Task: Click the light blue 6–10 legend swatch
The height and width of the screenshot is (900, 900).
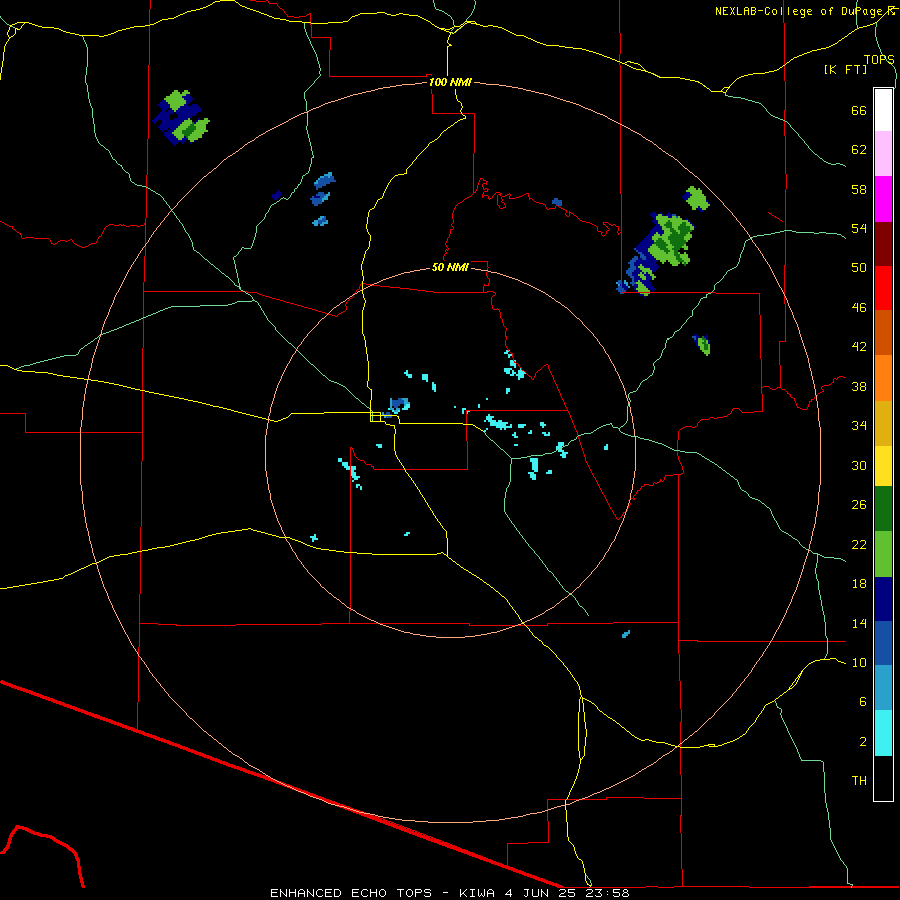Action: point(883,688)
